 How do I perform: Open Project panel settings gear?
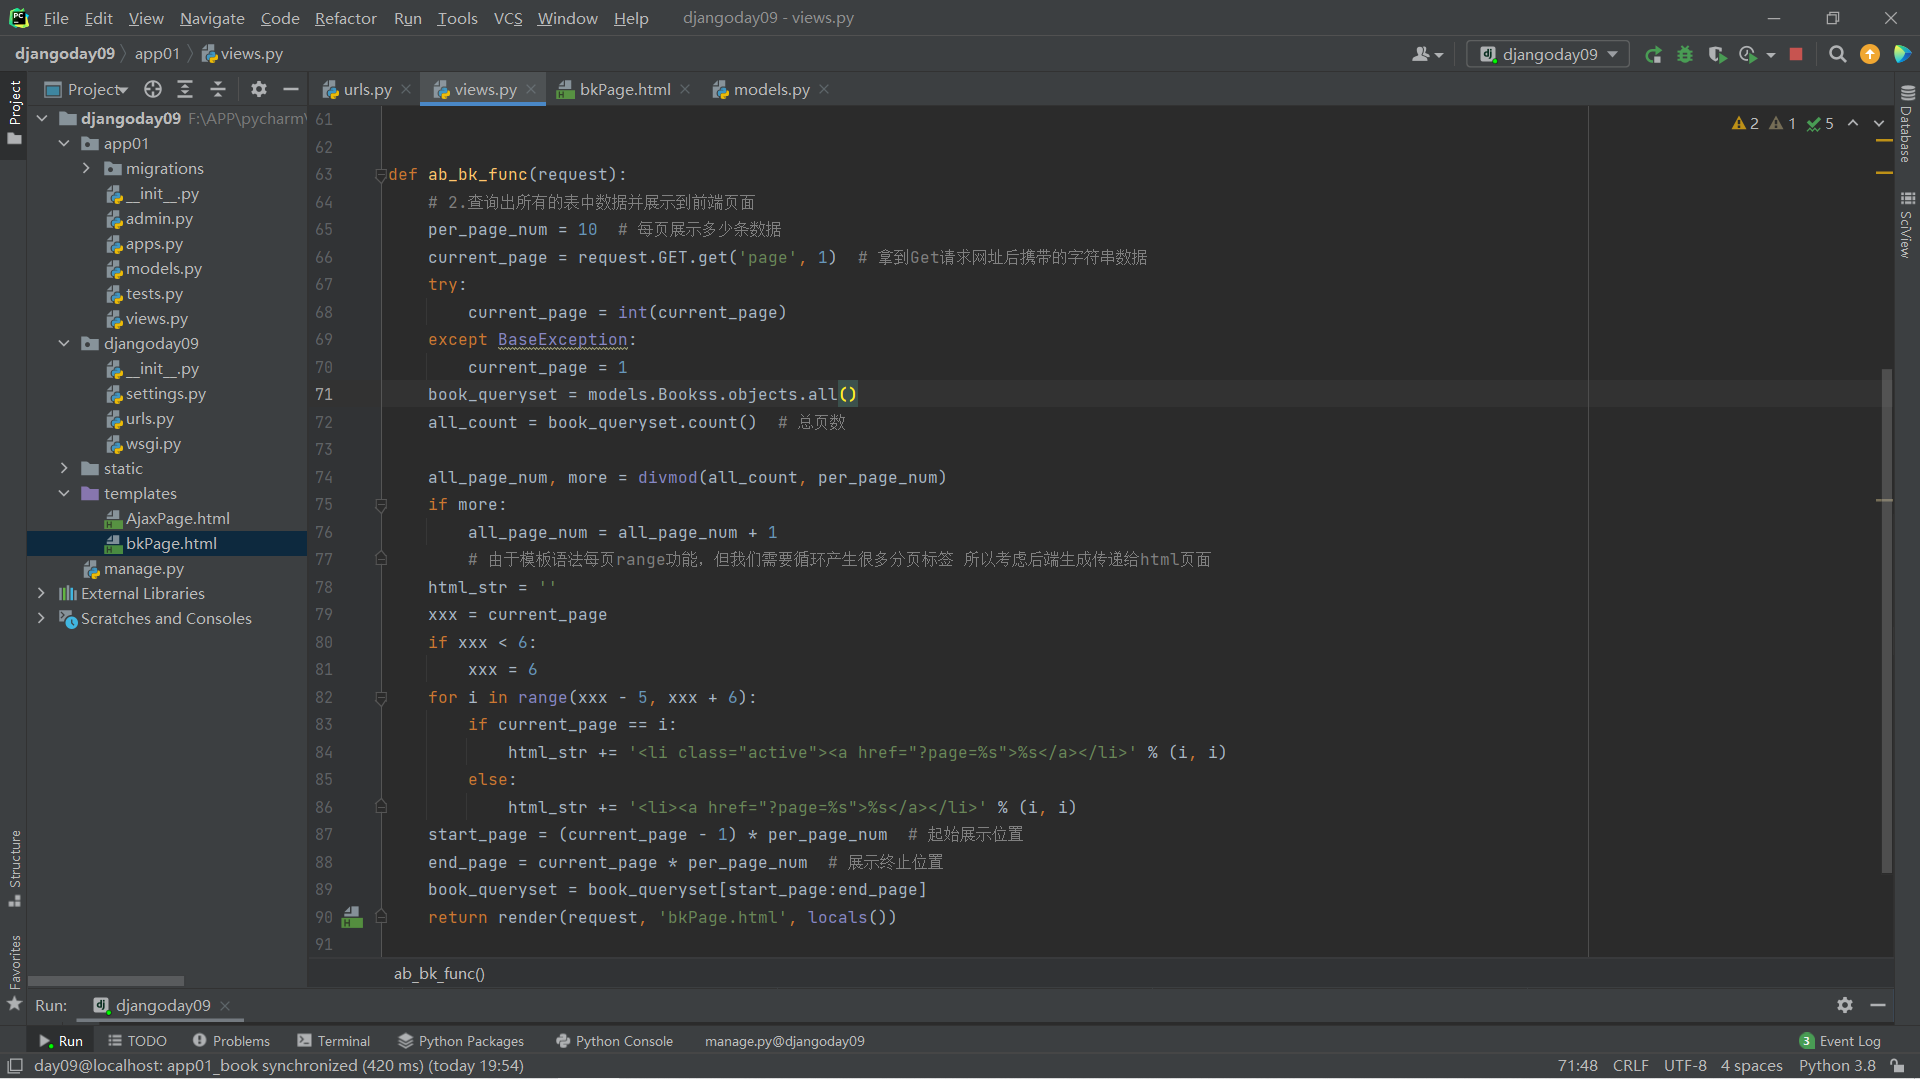click(259, 90)
